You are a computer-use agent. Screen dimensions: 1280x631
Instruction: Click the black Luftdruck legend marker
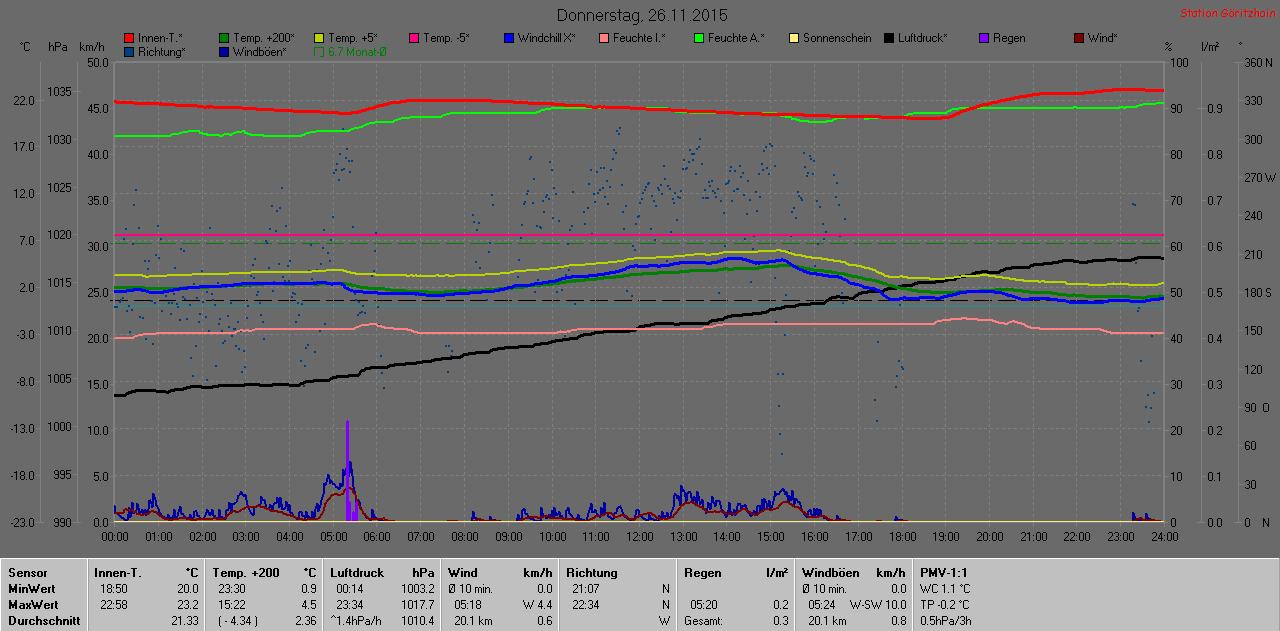889,38
